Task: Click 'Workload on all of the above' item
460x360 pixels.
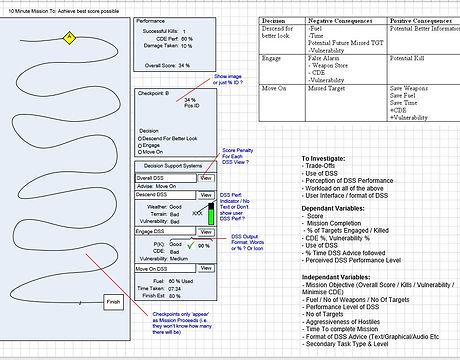Action: (343, 188)
